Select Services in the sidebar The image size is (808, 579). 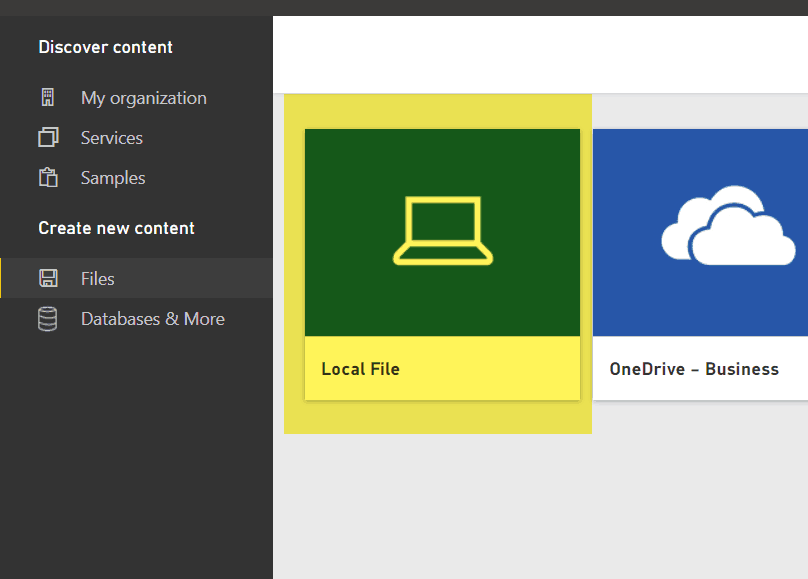click(112, 138)
